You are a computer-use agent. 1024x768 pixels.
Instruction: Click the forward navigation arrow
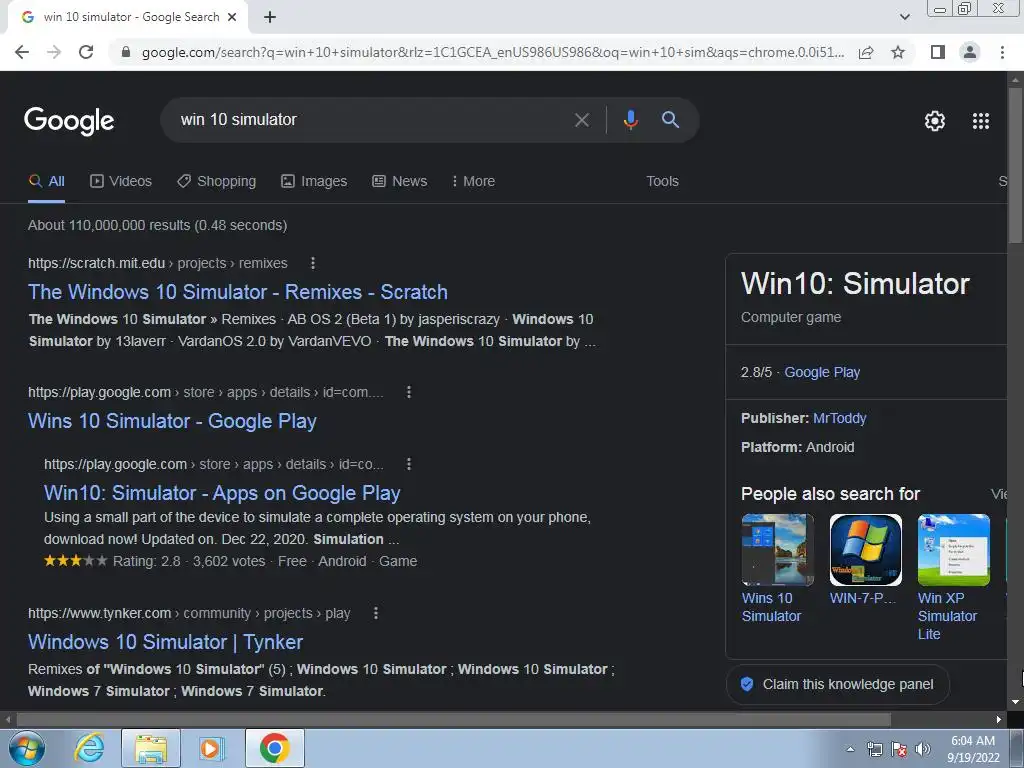point(54,52)
